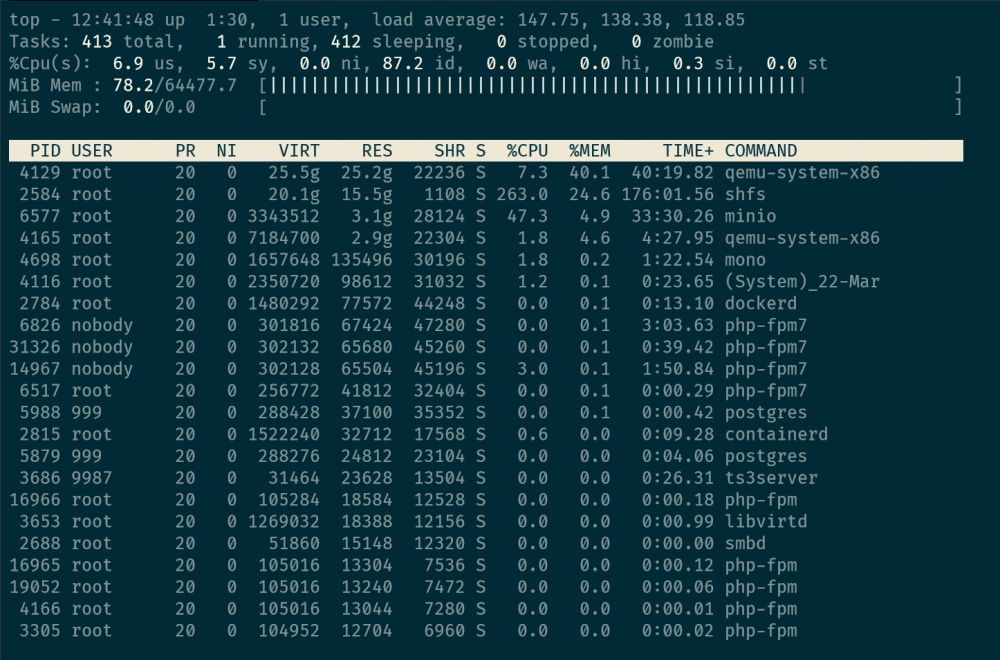Viewport: 1000px width, 660px height.
Task: Select the minio process name
Action: click(x=750, y=216)
